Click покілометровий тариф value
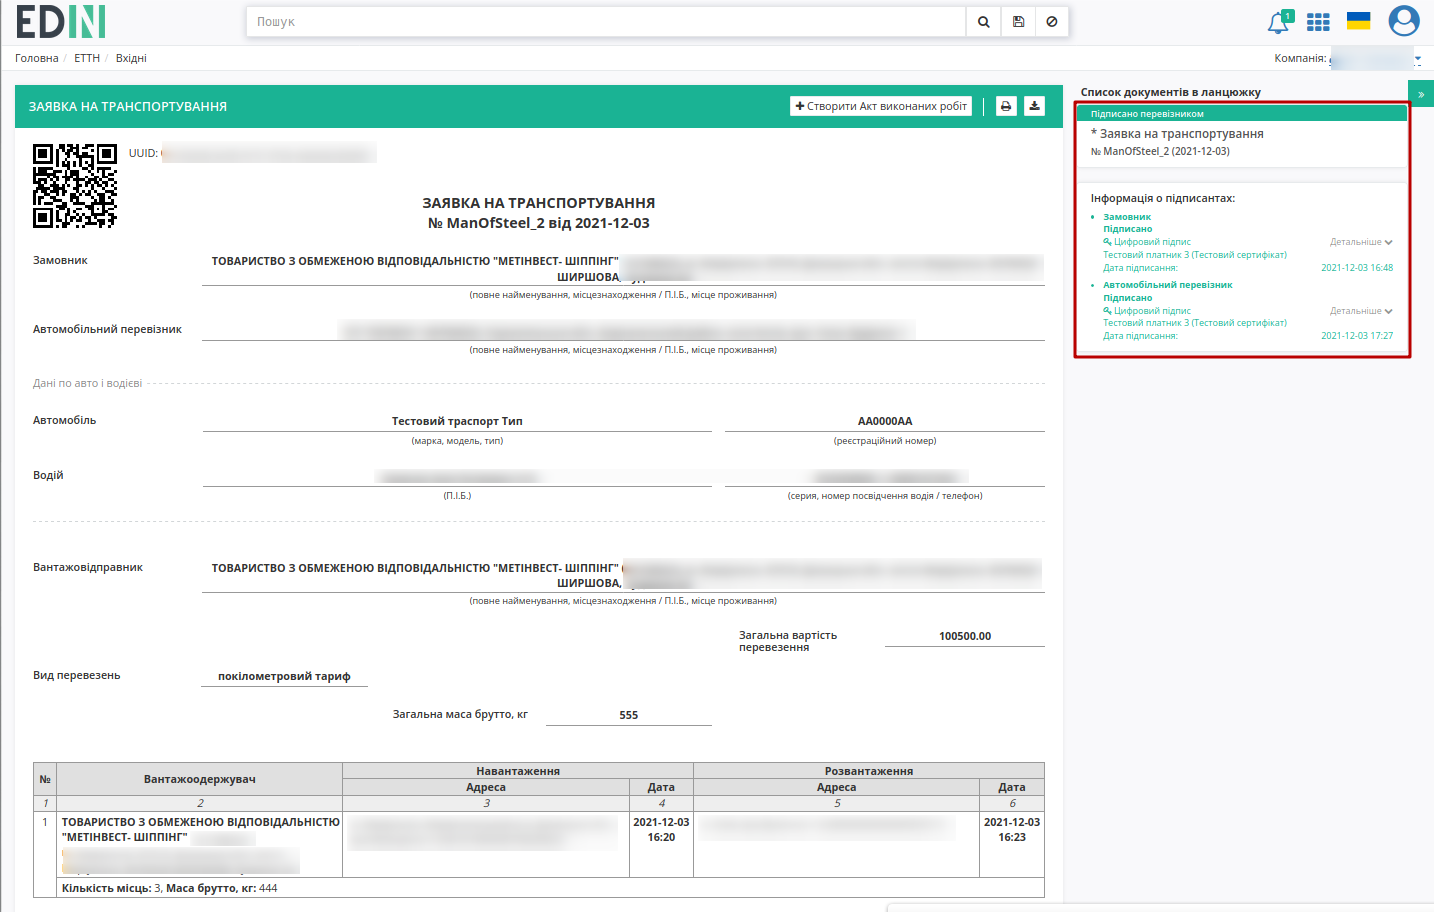 point(284,677)
